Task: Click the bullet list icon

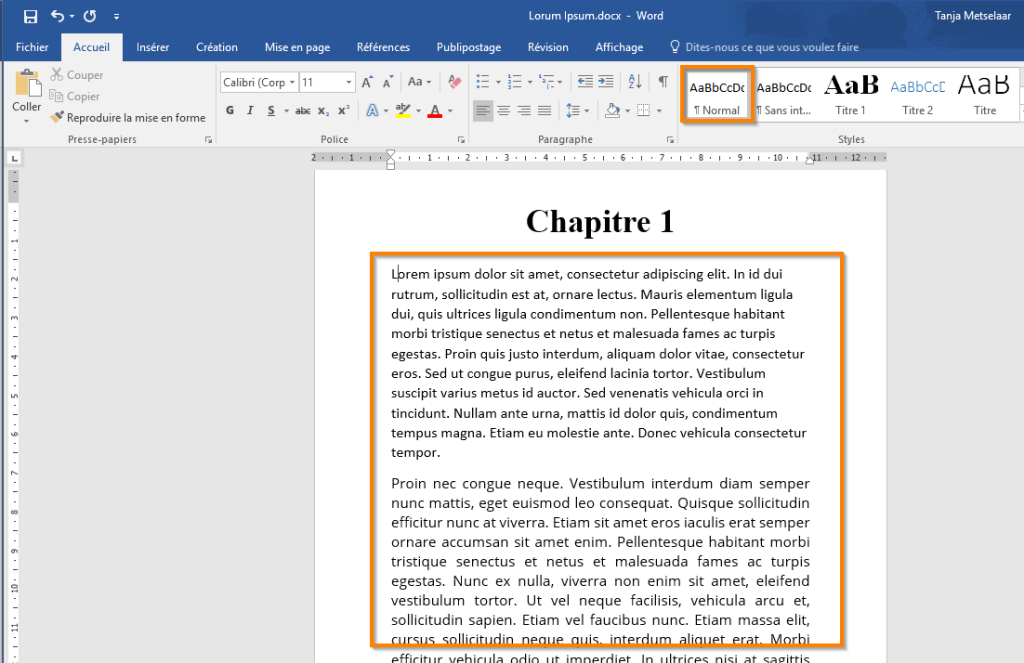Action: (x=482, y=82)
